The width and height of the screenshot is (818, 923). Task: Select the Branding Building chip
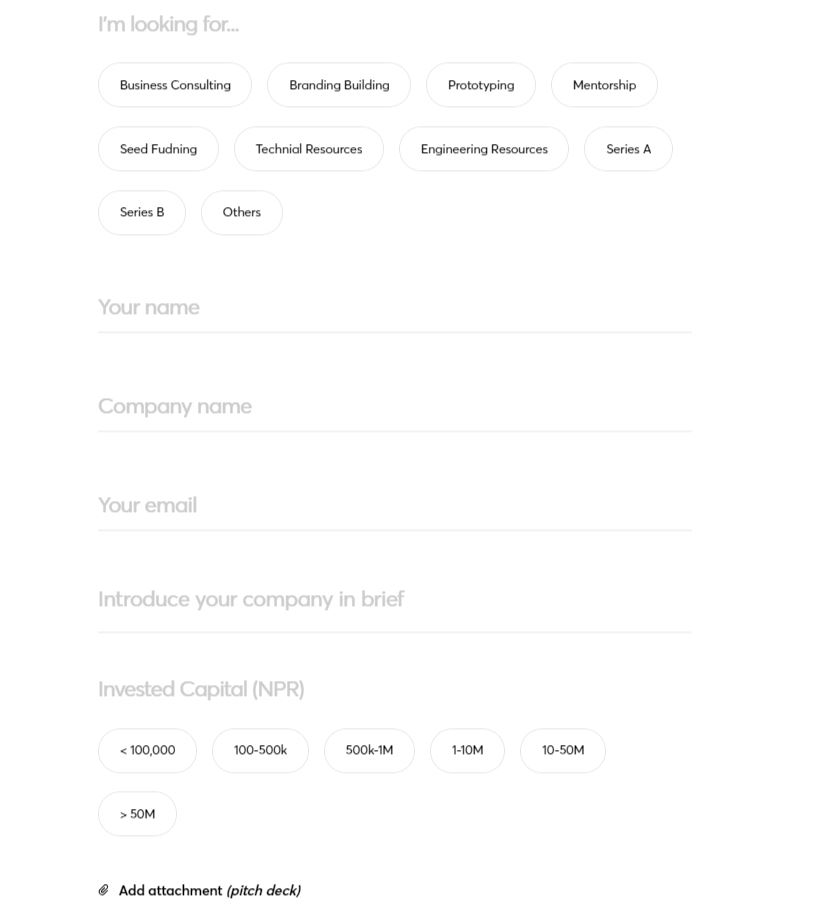click(x=339, y=85)
